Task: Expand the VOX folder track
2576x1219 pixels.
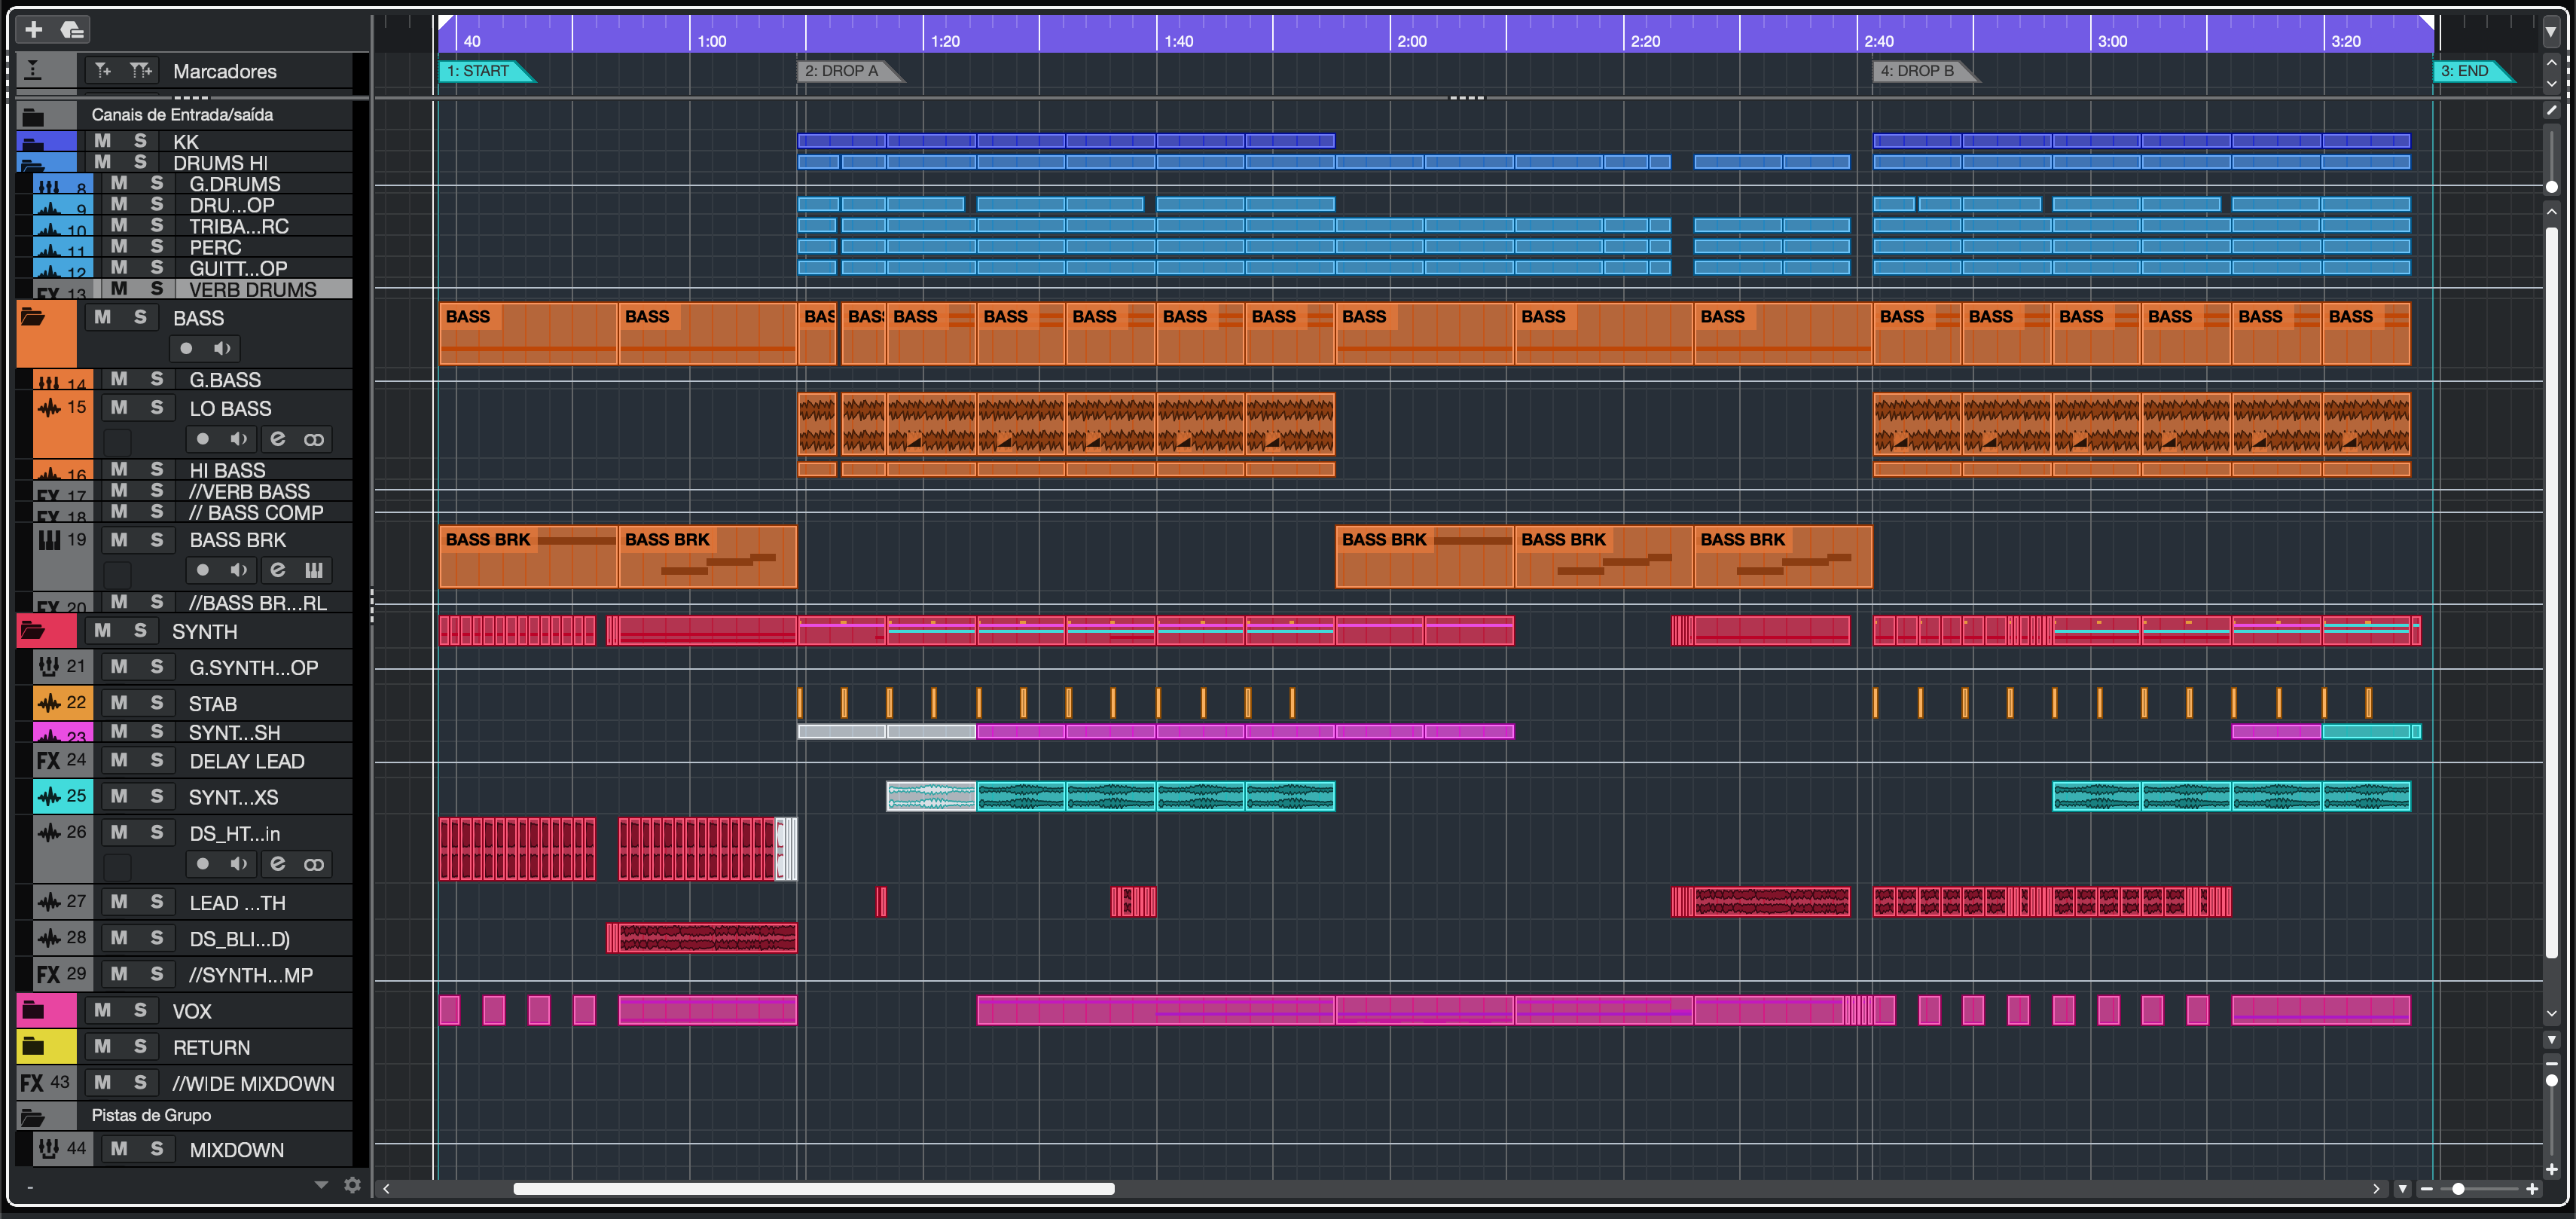Action: (x=33, y=1010)
